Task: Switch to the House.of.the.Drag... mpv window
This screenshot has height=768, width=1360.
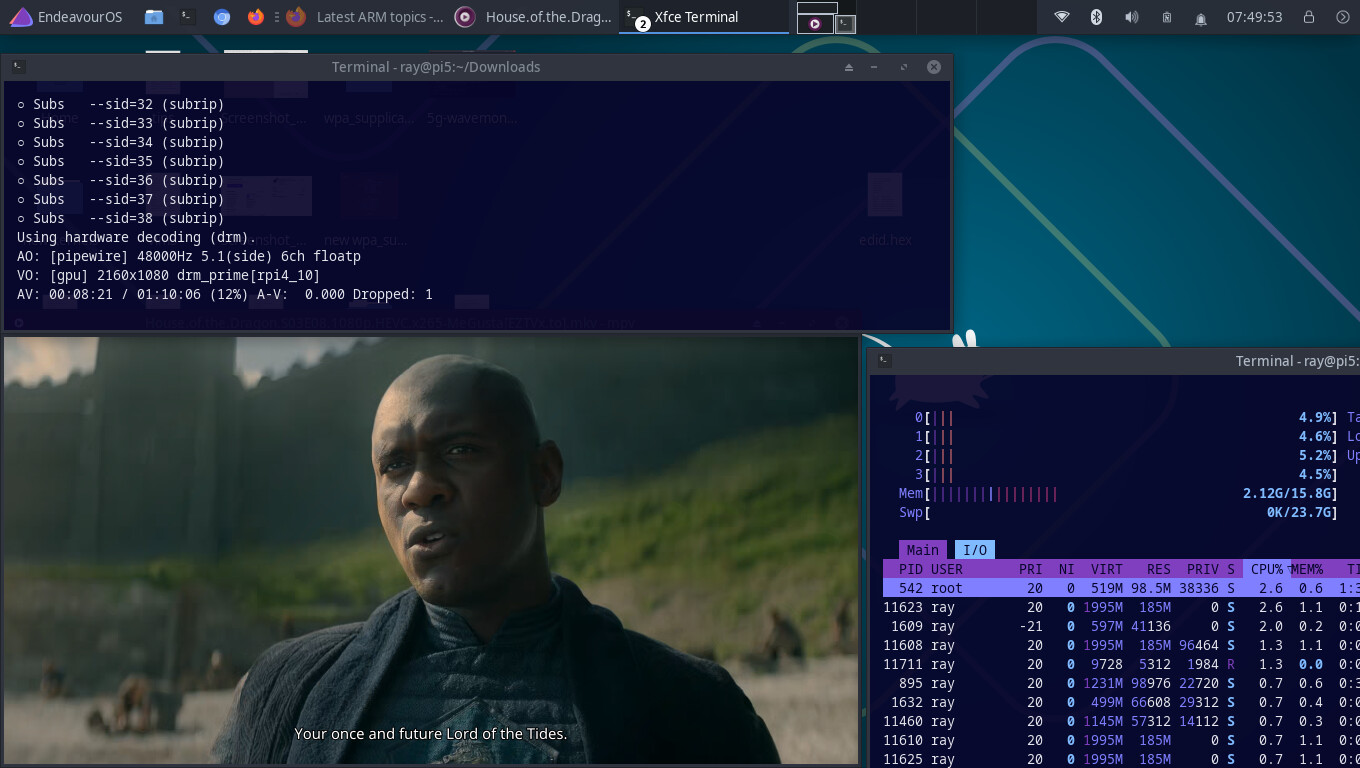Action: coord(533,17)
